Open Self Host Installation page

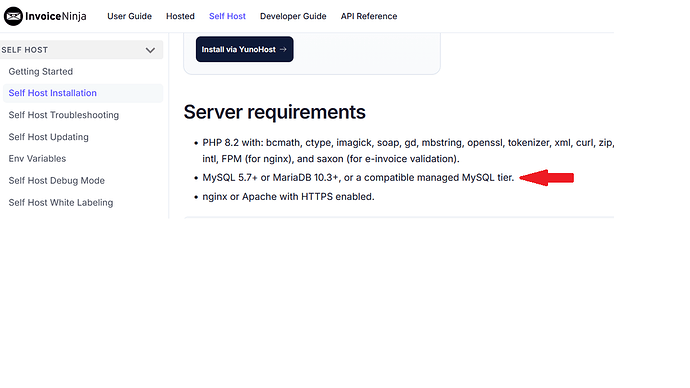pyautogui.click(x=83, y=93)
